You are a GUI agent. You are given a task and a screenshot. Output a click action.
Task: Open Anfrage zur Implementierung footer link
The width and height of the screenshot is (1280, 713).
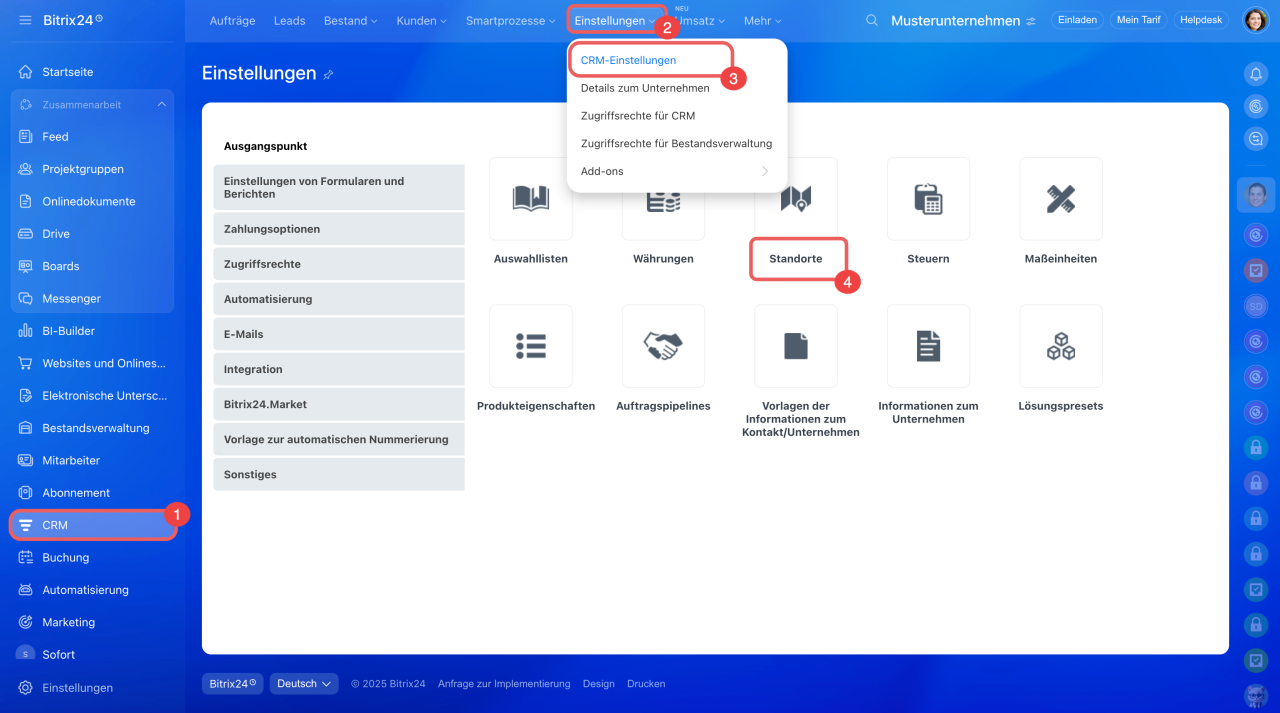[504, 684]
